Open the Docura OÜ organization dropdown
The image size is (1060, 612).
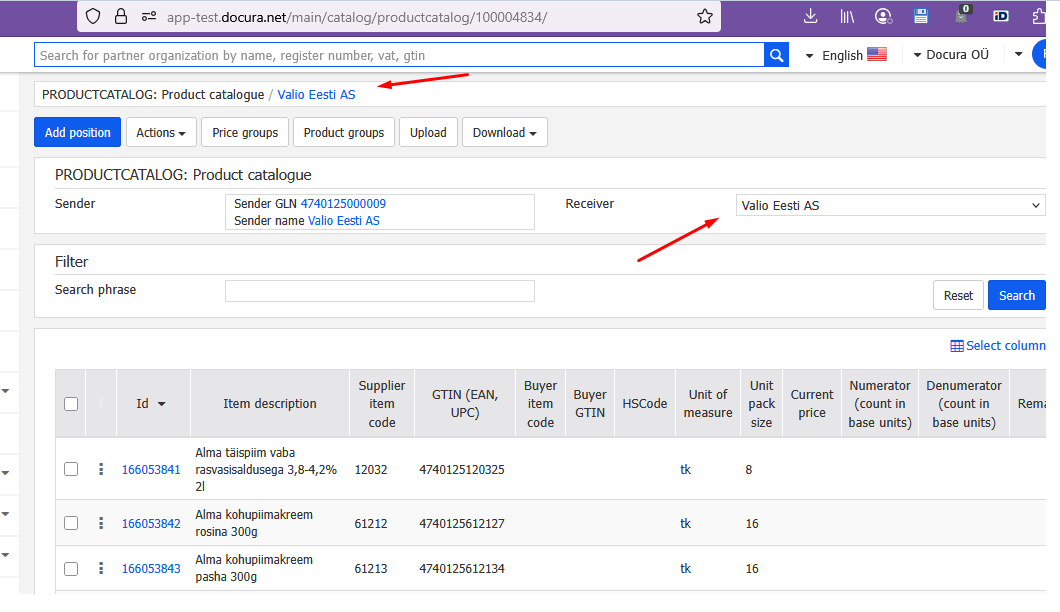click(950, 55)
